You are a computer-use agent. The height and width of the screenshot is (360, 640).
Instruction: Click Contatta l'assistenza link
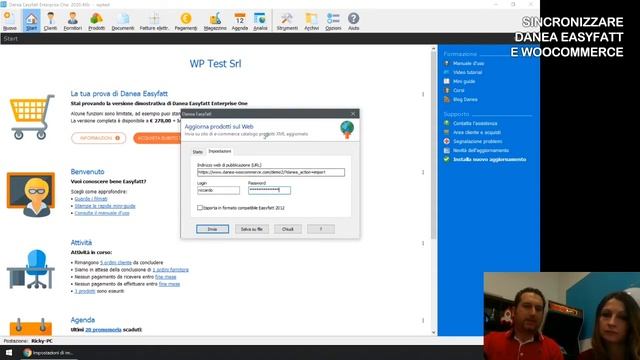[x=475, y=123]
